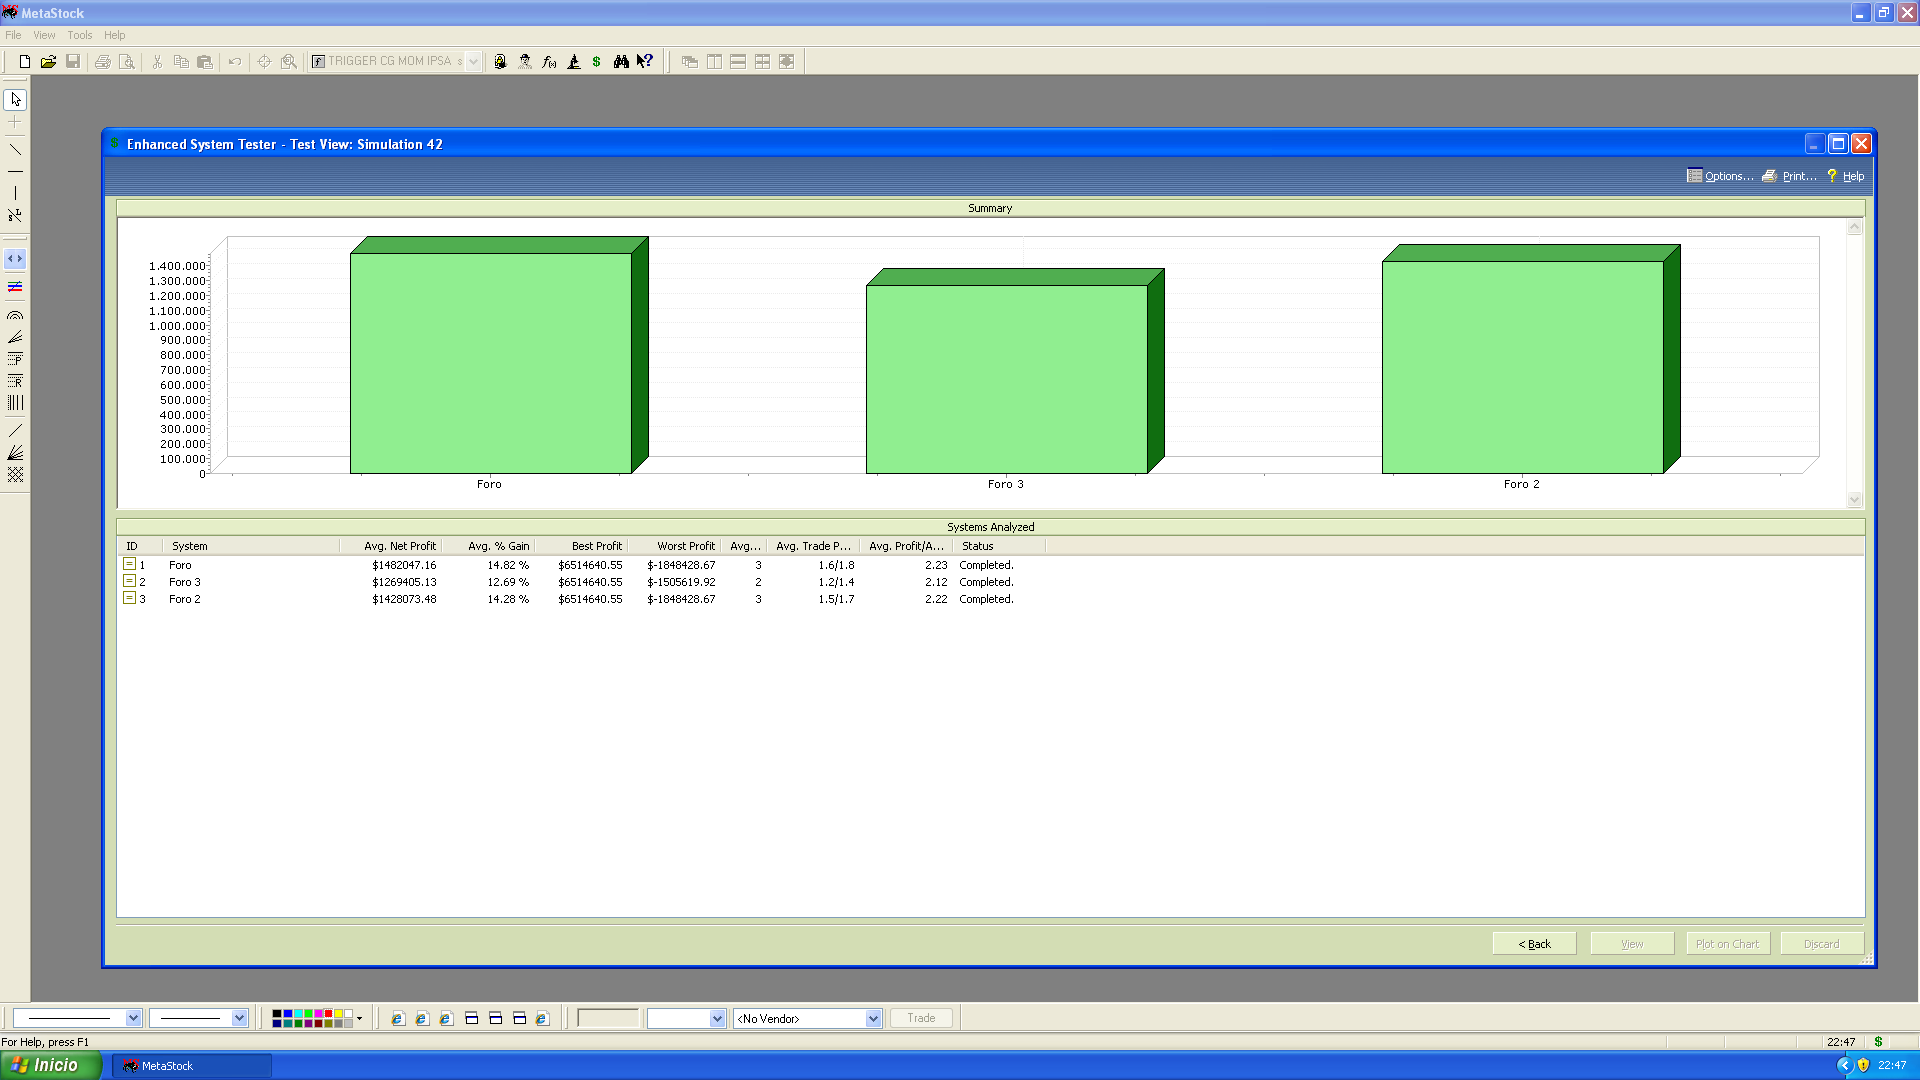Select the Fibonacci P tool (lines with P)

[15, 359]
